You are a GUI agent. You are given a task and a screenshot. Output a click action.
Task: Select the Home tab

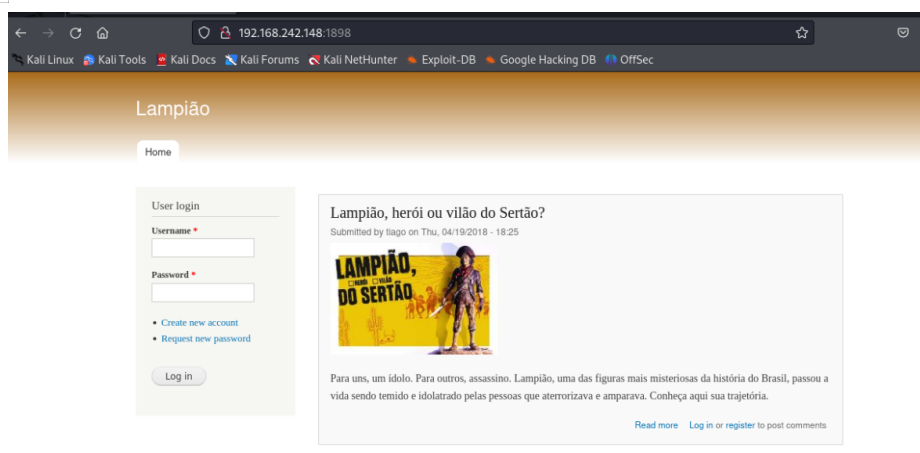(158, 152)
